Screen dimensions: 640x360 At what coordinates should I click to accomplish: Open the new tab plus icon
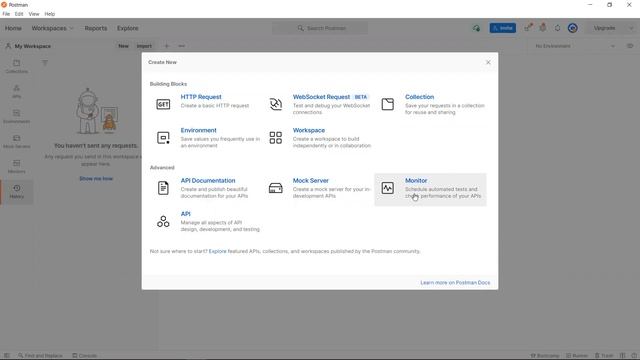(167, 46)
